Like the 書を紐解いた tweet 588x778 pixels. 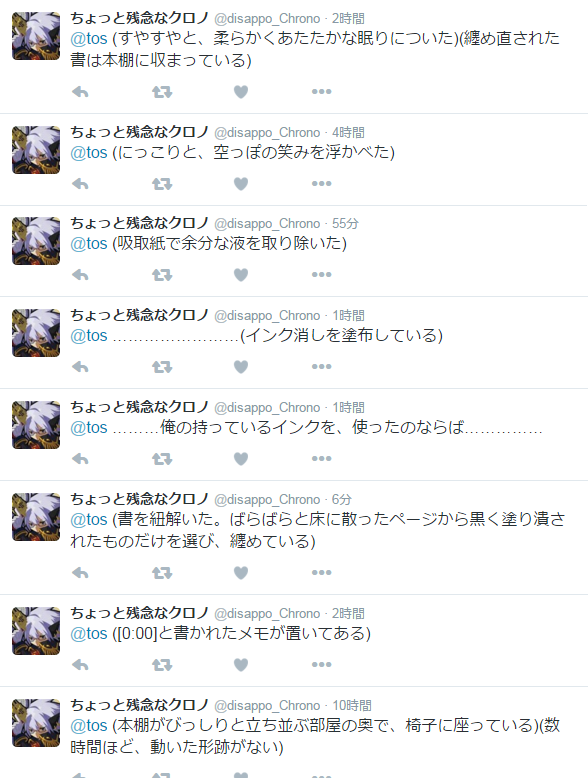coord(241,573)
